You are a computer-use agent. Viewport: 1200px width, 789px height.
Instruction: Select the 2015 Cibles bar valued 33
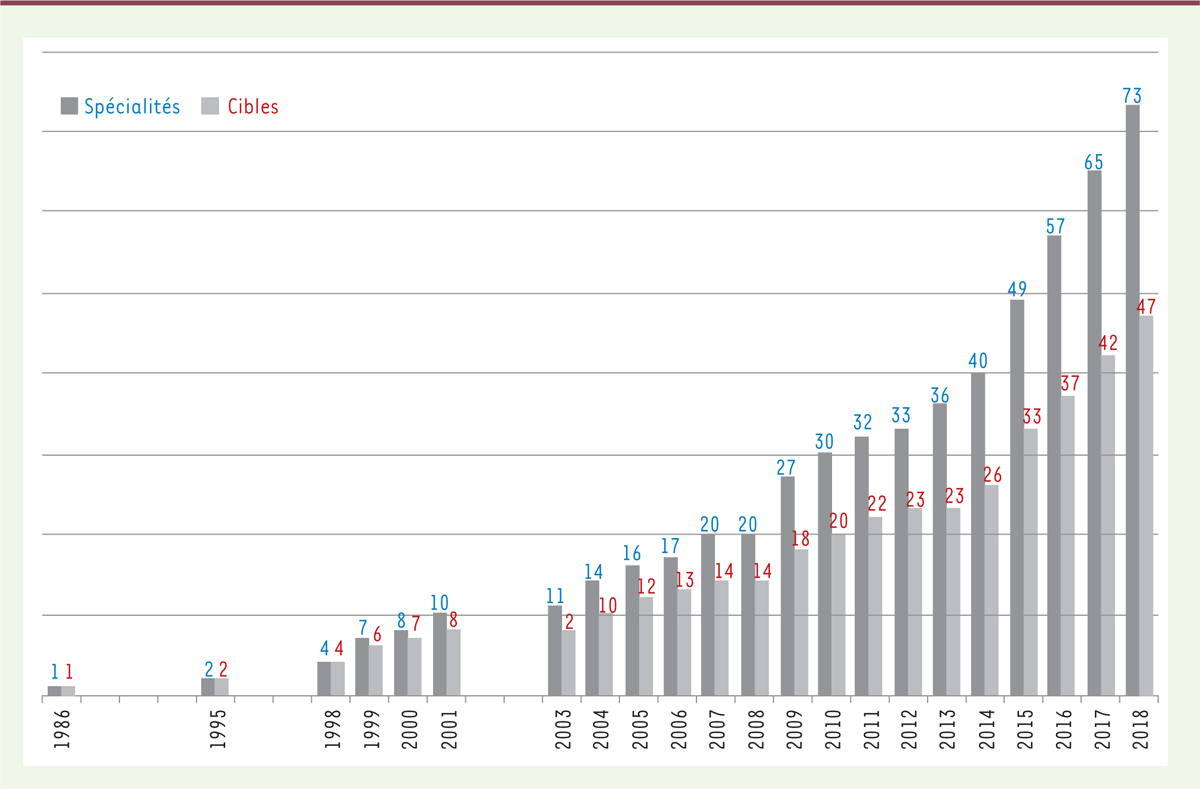(x=1031, y=561)
